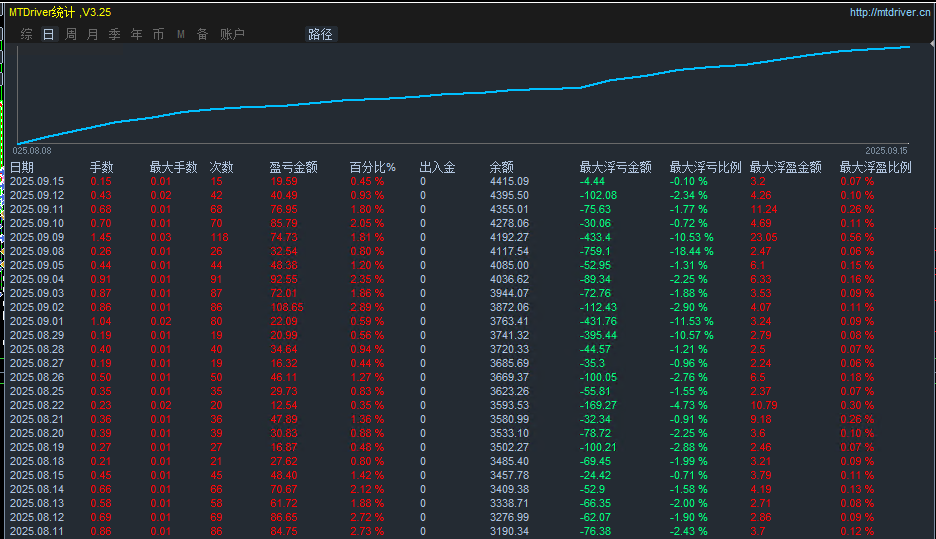Screen dimensions: 936x539
Task: Click profit amount 92.55
Action: (284, 279)
